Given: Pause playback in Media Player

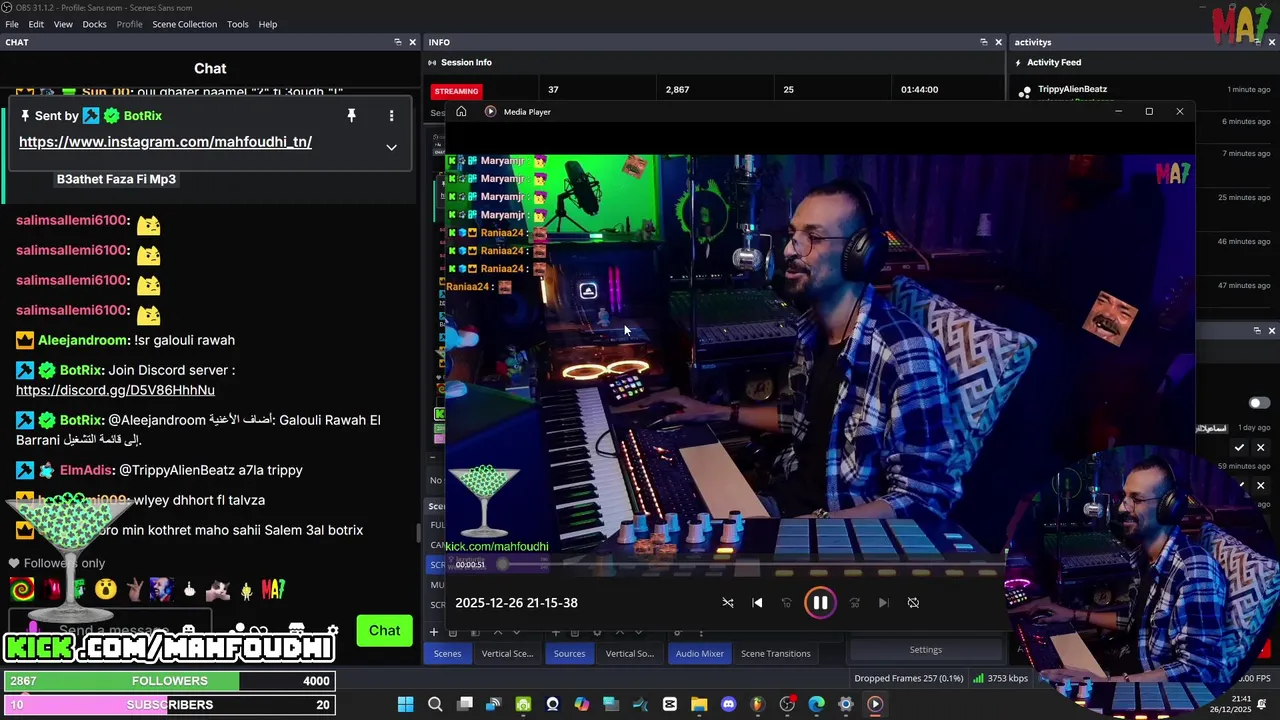Looking at the screenshot, I should [820, 603].
